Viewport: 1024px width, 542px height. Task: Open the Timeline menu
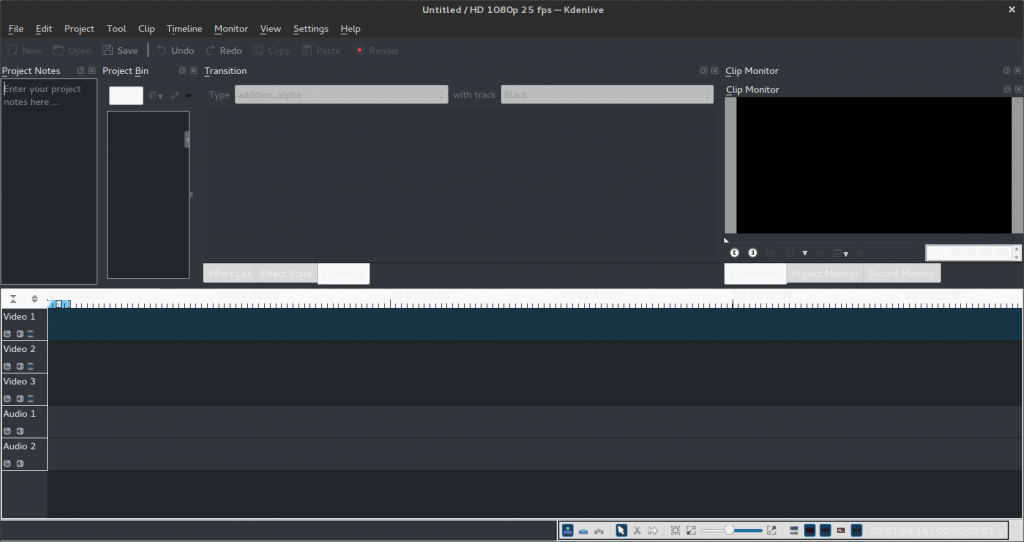click(x=184, y=29)
